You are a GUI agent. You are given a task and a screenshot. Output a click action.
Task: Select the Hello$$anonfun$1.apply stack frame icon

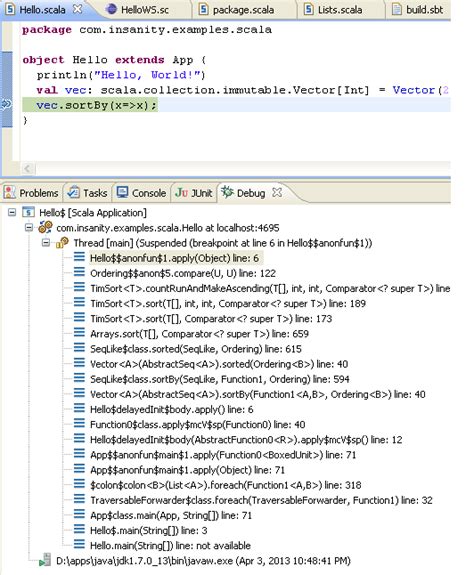79,257
